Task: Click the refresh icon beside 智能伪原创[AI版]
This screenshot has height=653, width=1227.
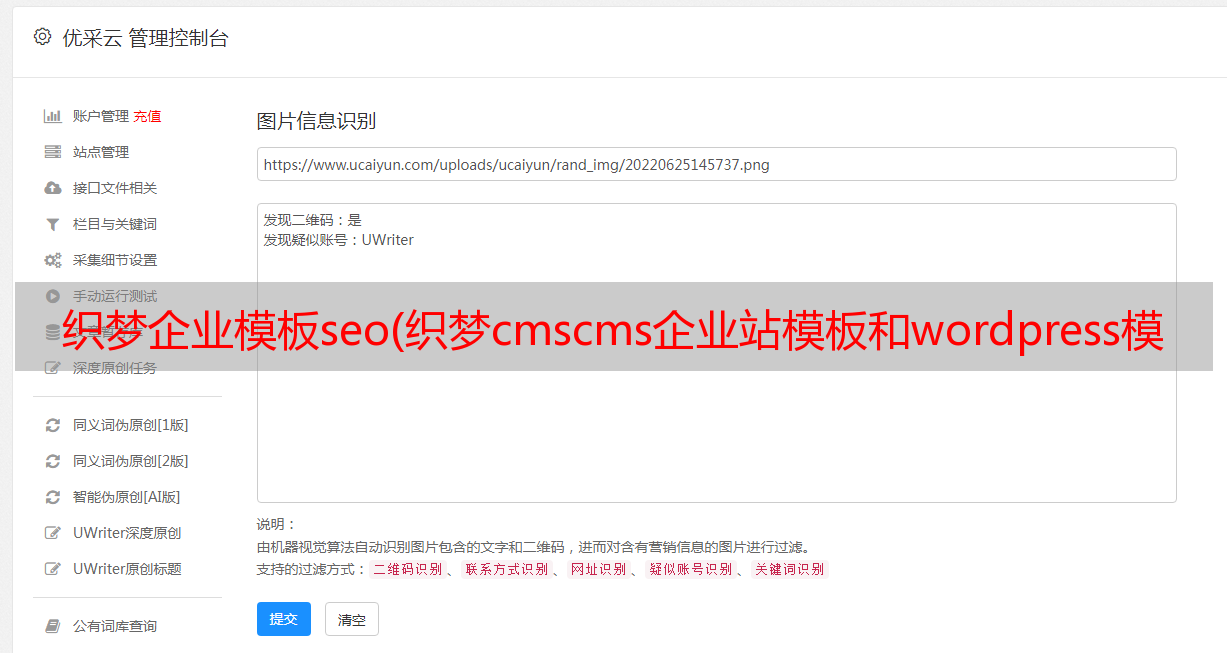Action: (x=53, y=497)
